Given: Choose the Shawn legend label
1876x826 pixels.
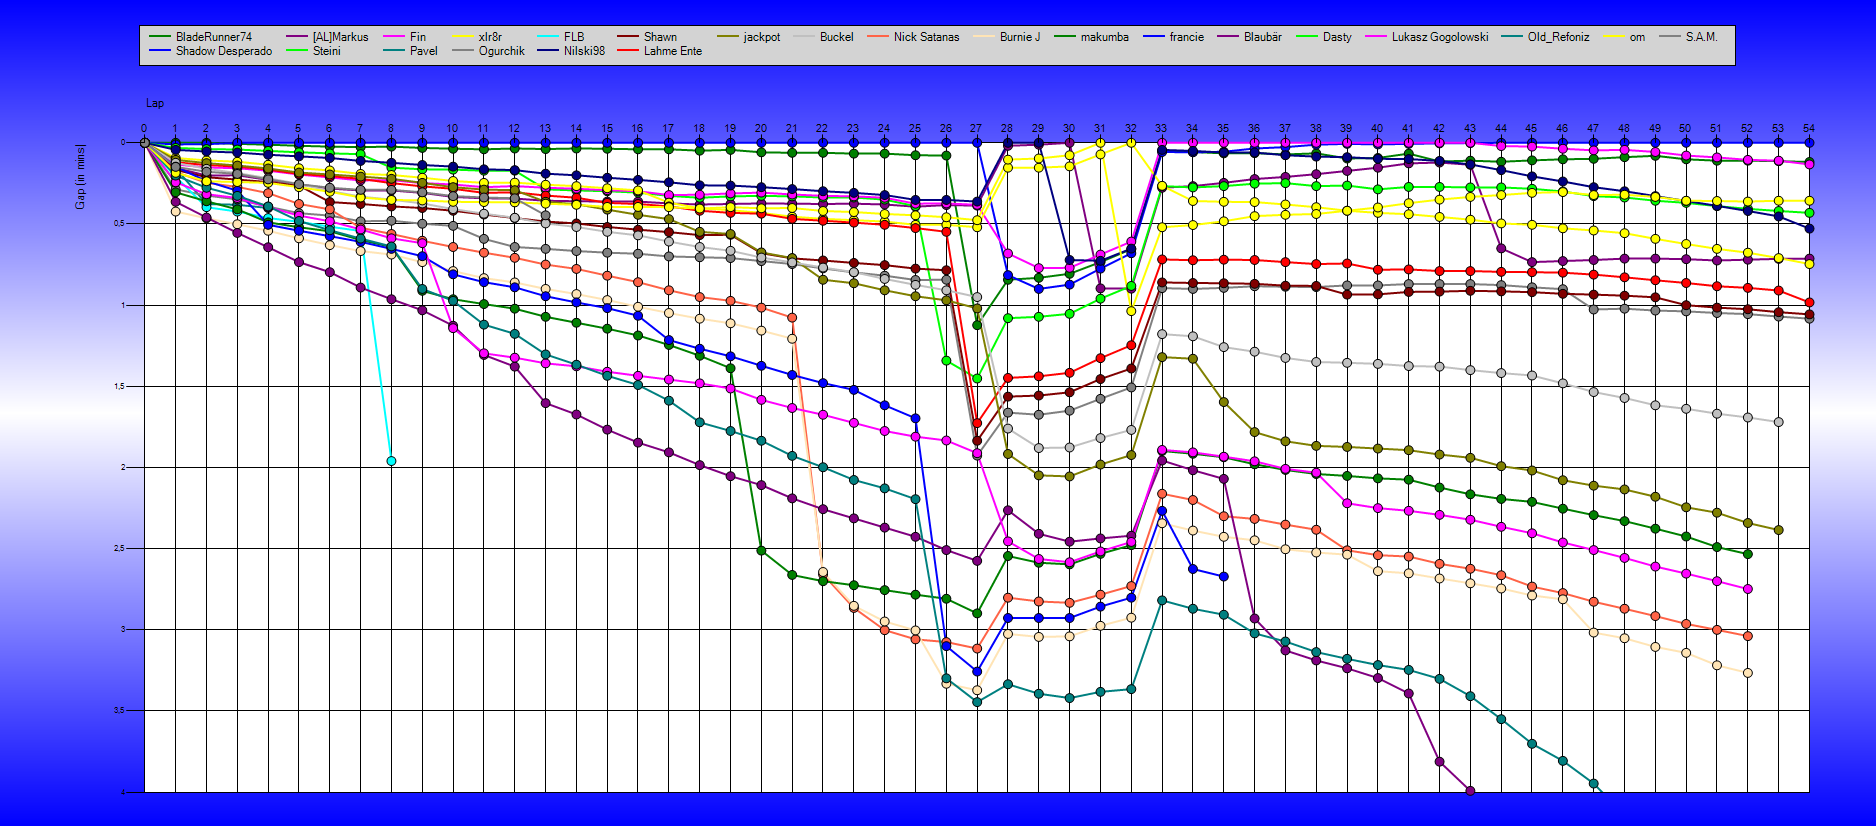Looking at the screenshot, I should click(660, 37).
